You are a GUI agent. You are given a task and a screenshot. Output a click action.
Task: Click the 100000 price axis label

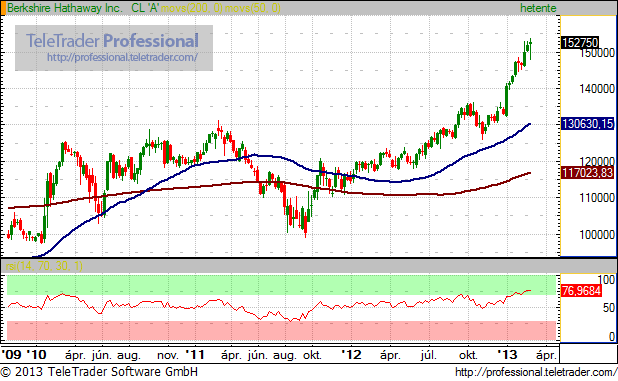(597, 235)
